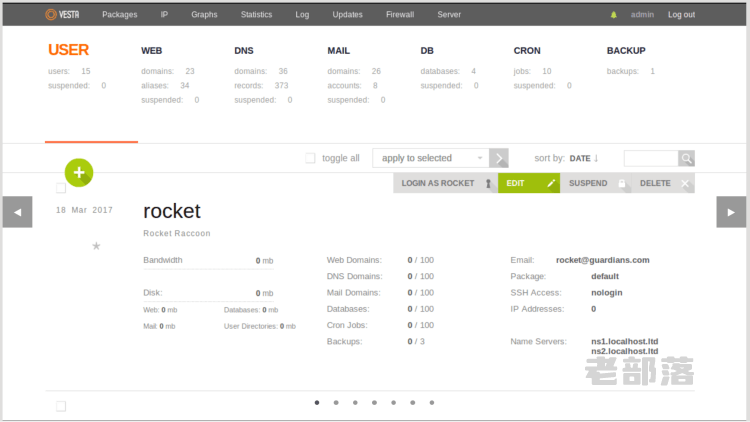The height and width of the screenshot is (422, 750).
Task: Click LOGIN AS ROCKET button
Action: point(445,183)
